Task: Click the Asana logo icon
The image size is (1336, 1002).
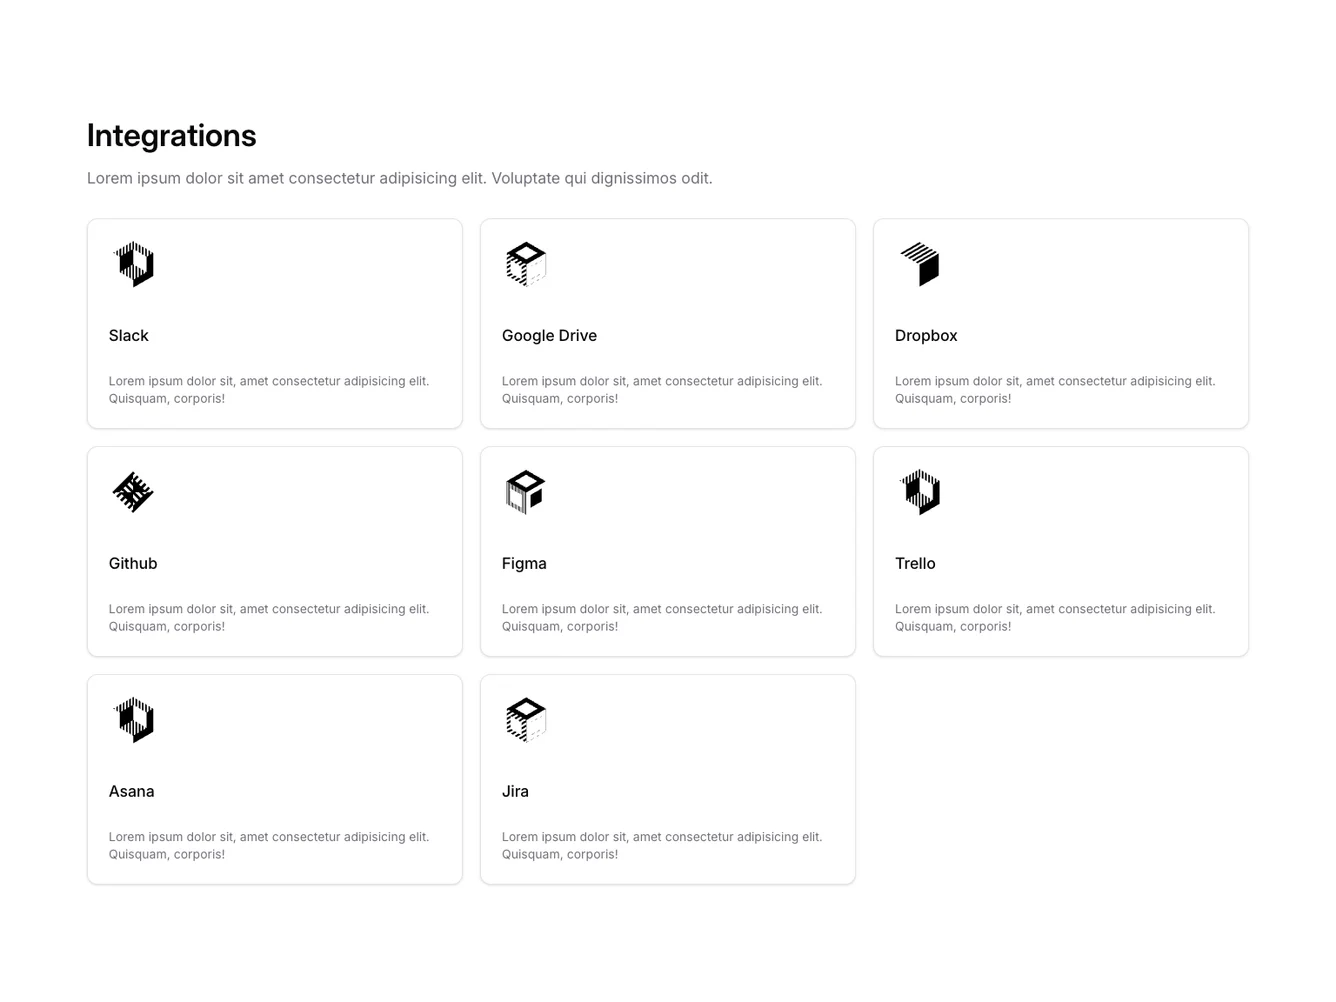Action: pyautogui.click(x=134, y=720)
